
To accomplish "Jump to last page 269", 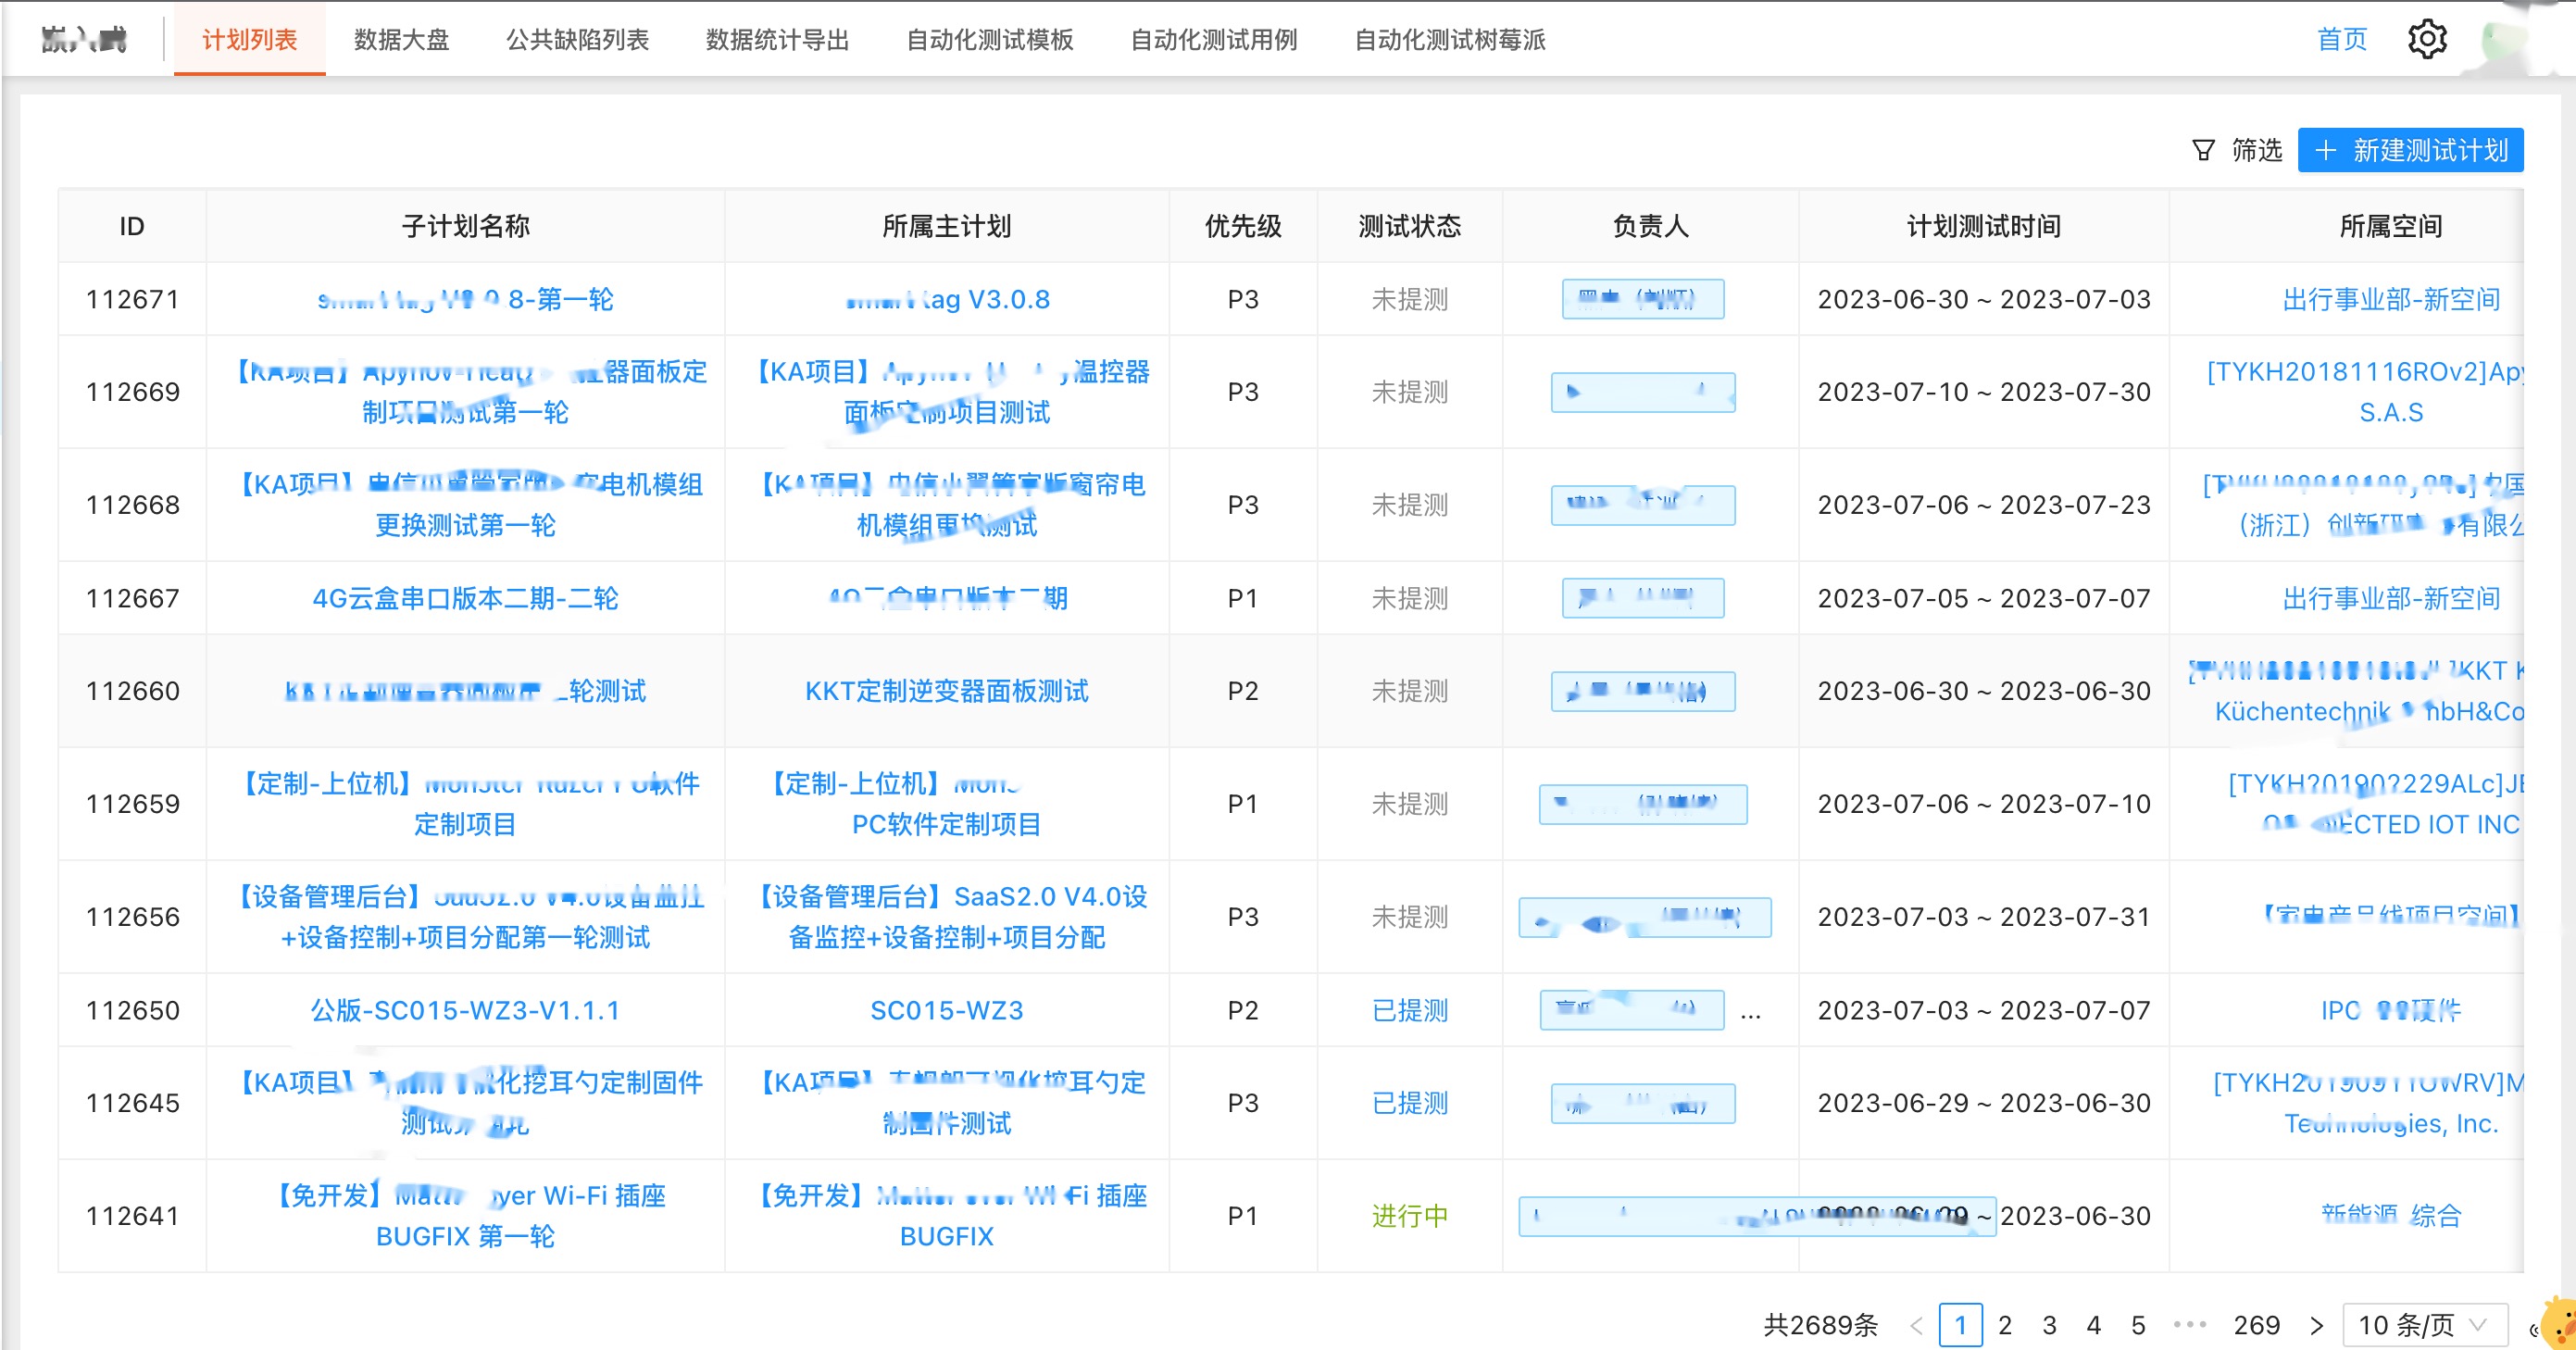I will 2257,1325.
